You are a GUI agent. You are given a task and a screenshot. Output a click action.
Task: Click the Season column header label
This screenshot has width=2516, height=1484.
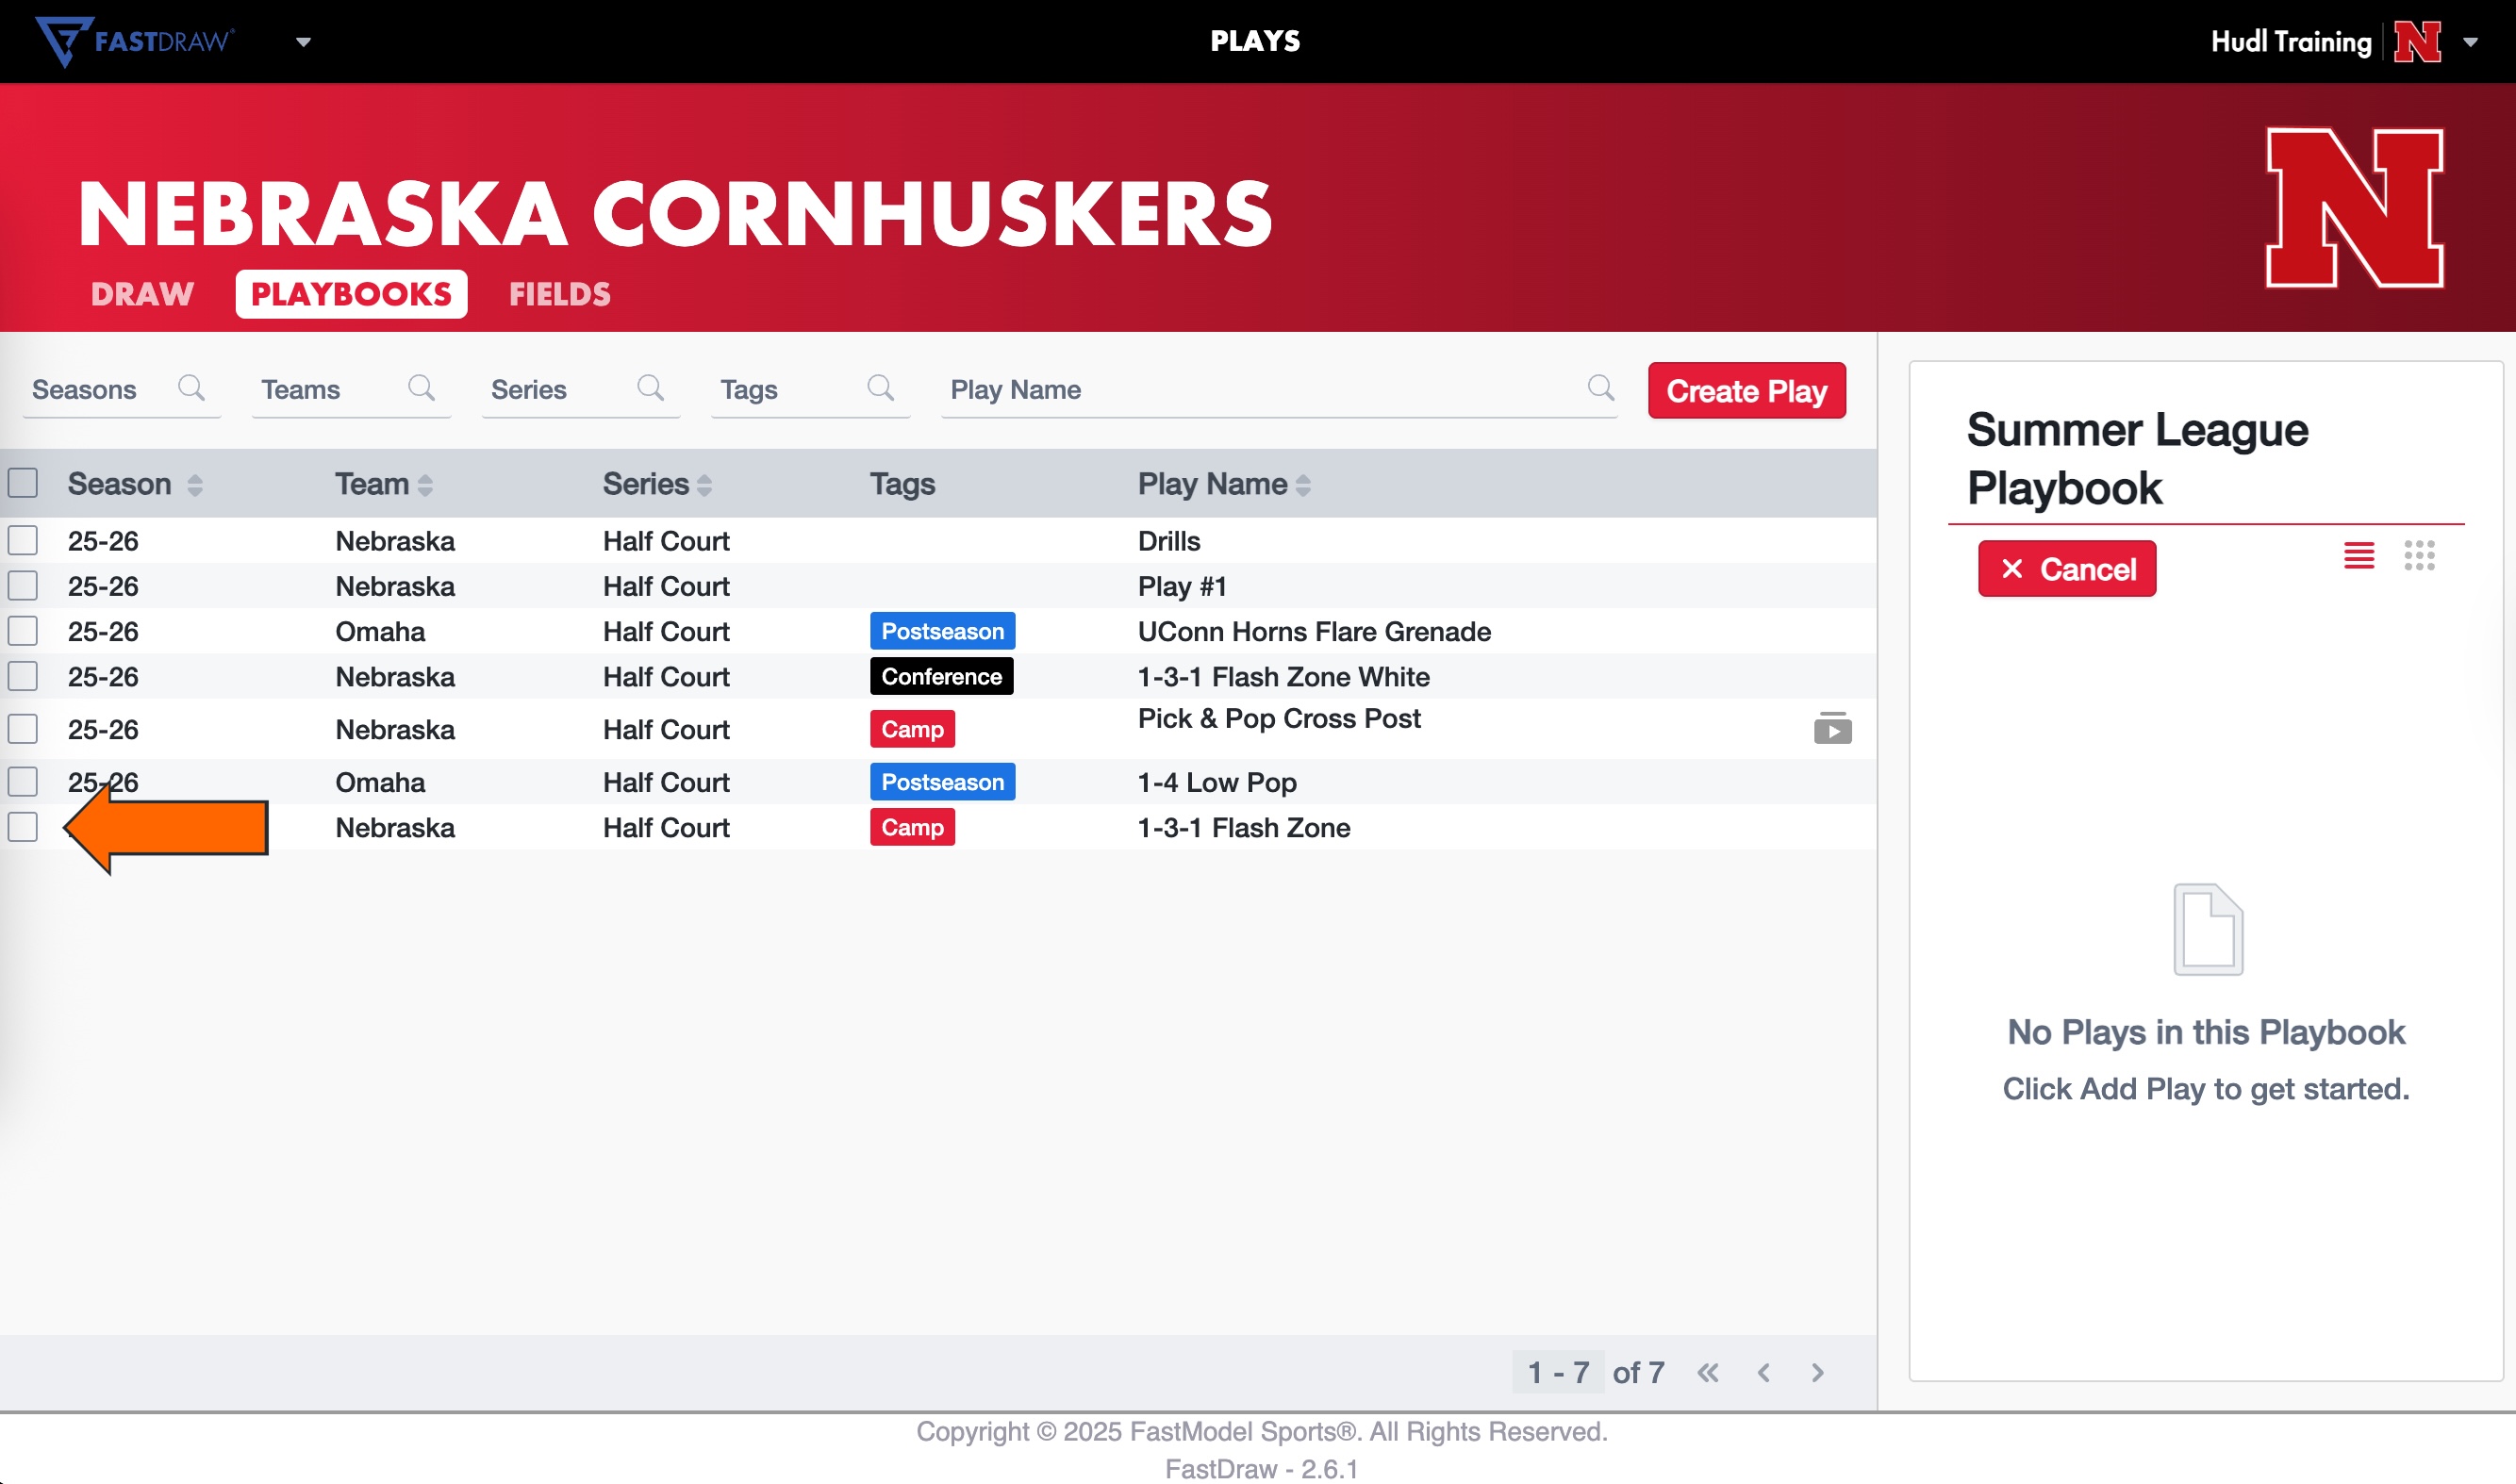click(119, 484)
